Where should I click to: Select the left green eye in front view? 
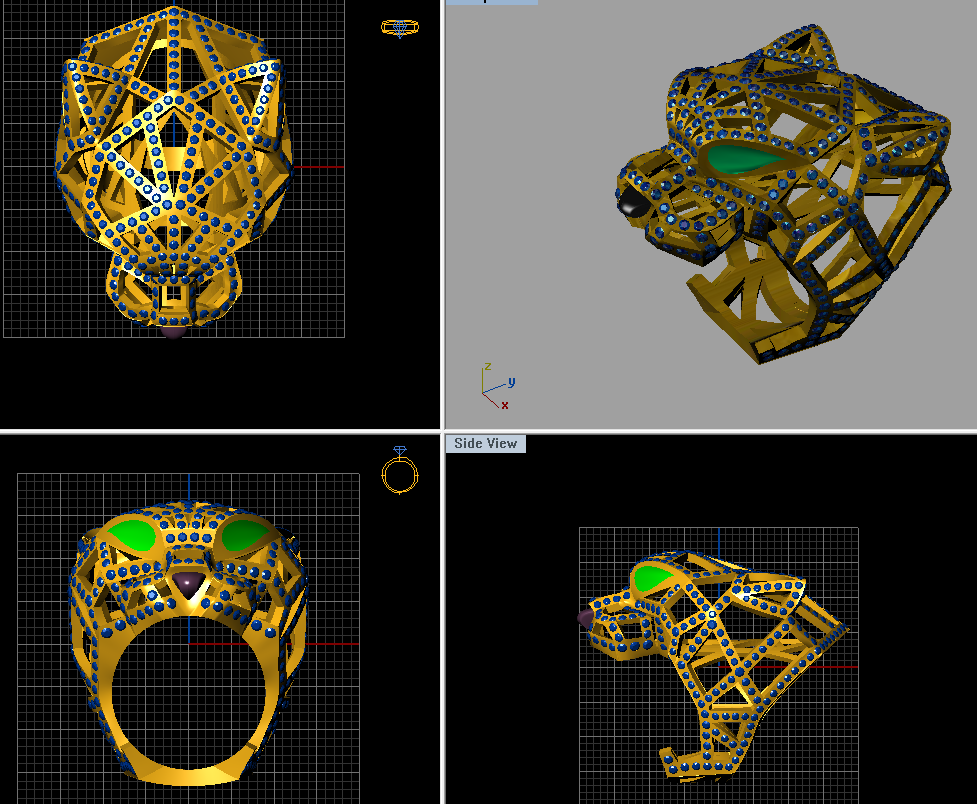132,535
